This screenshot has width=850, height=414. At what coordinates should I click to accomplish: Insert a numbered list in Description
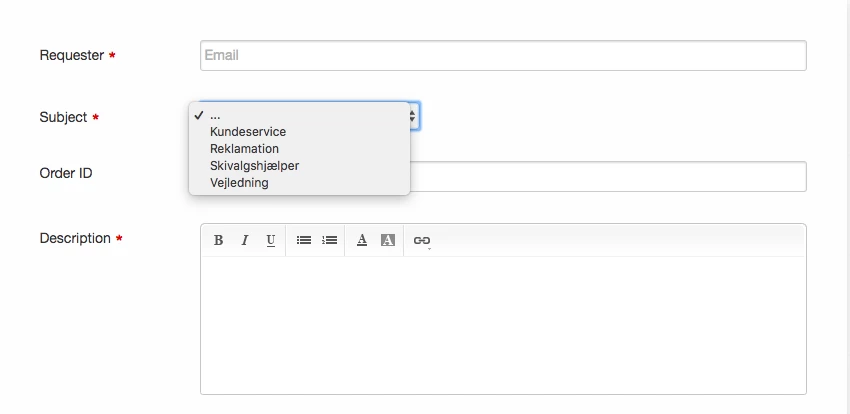[329, 240]
